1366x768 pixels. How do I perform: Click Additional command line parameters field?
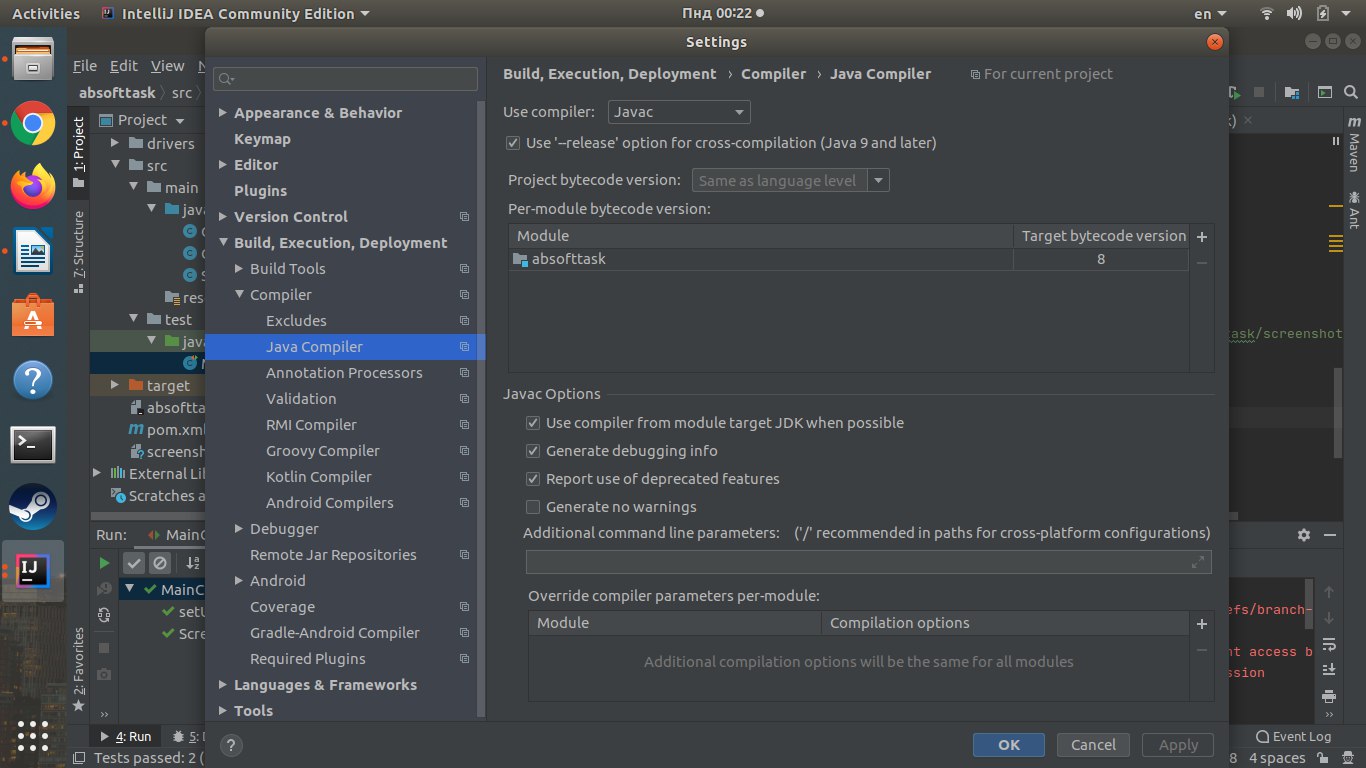(x=869, y=562)
